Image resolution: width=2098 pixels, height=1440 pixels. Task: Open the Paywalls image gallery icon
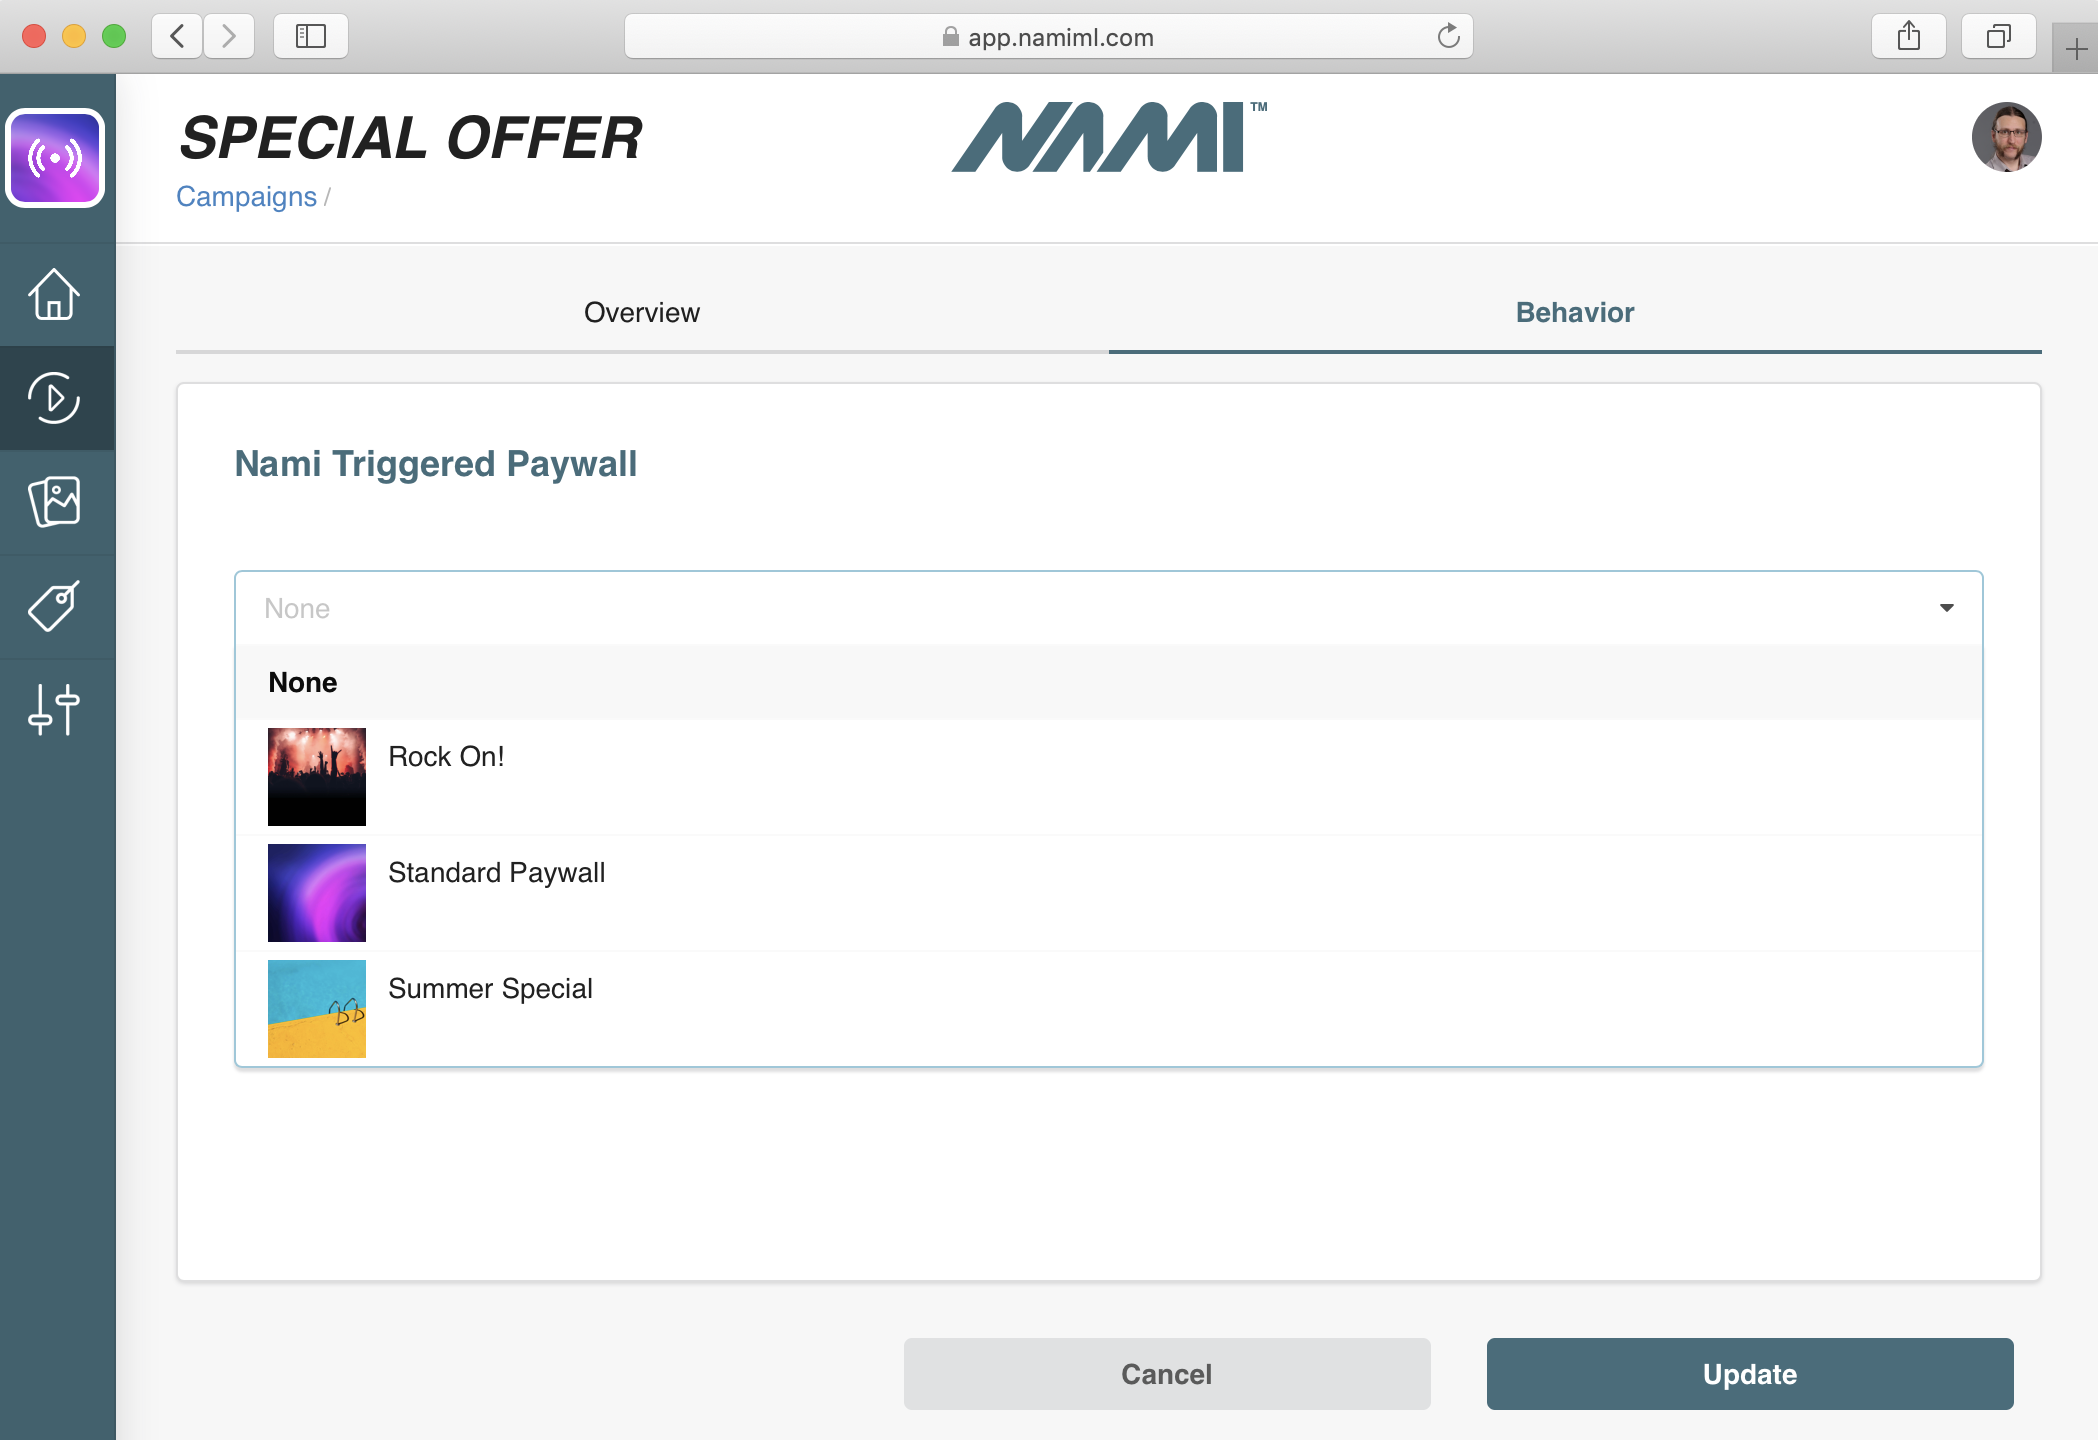54,501
